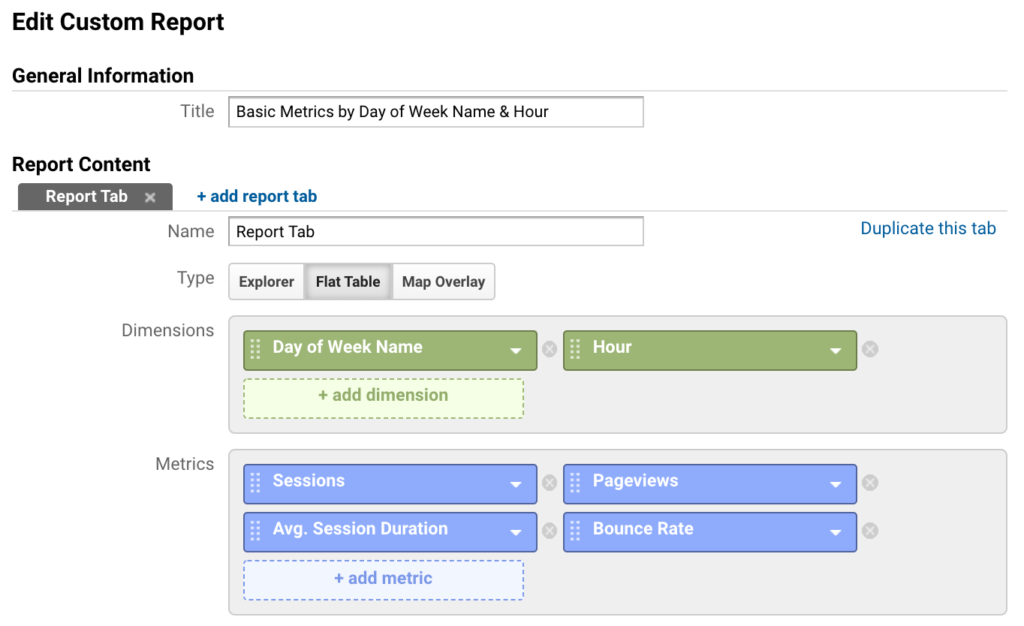
Task: Remove the Sessions metric
Action: [x=549, y=483]
